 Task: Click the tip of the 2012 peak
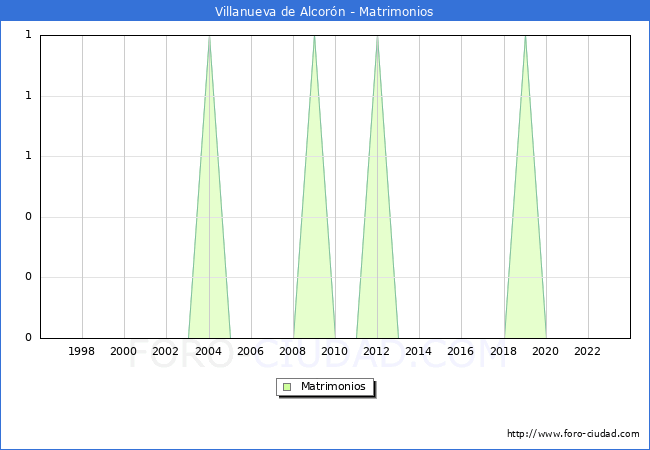pyautogui.click(x=377, y=37)
